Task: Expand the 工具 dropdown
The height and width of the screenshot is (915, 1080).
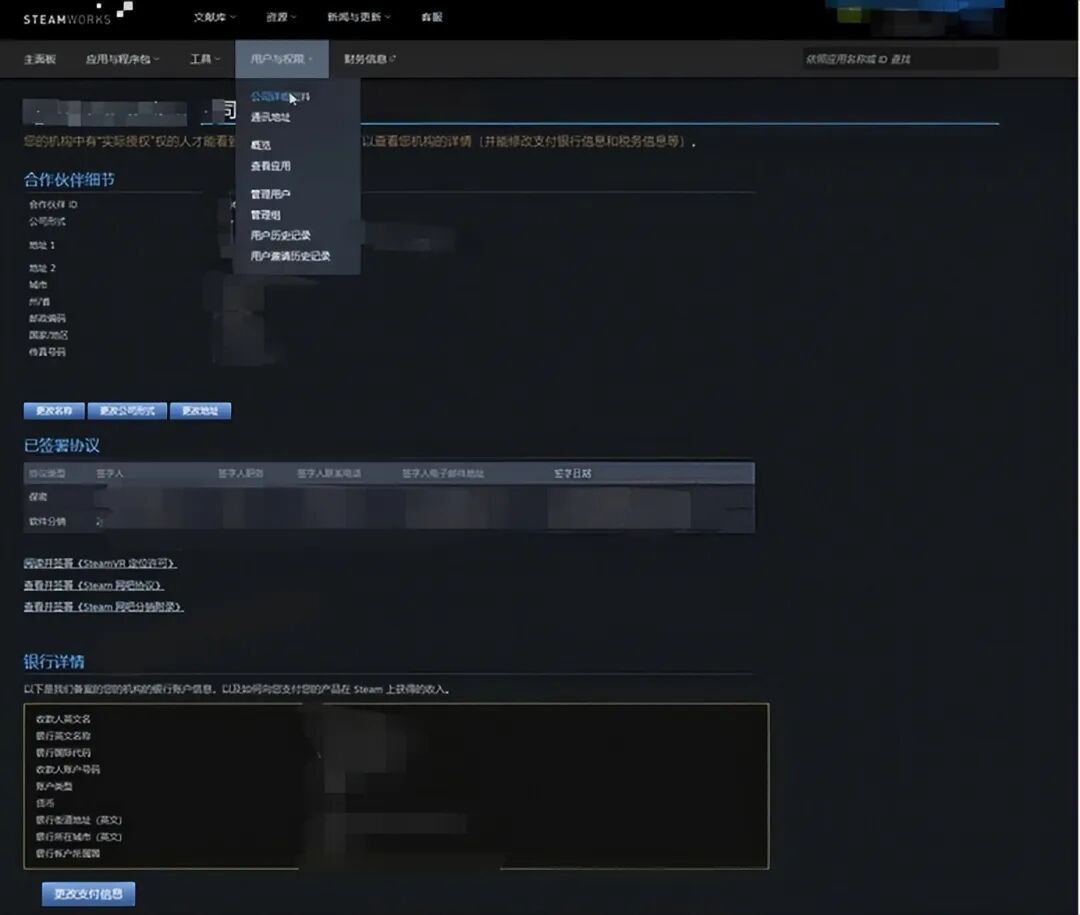Action: point(205,59)
